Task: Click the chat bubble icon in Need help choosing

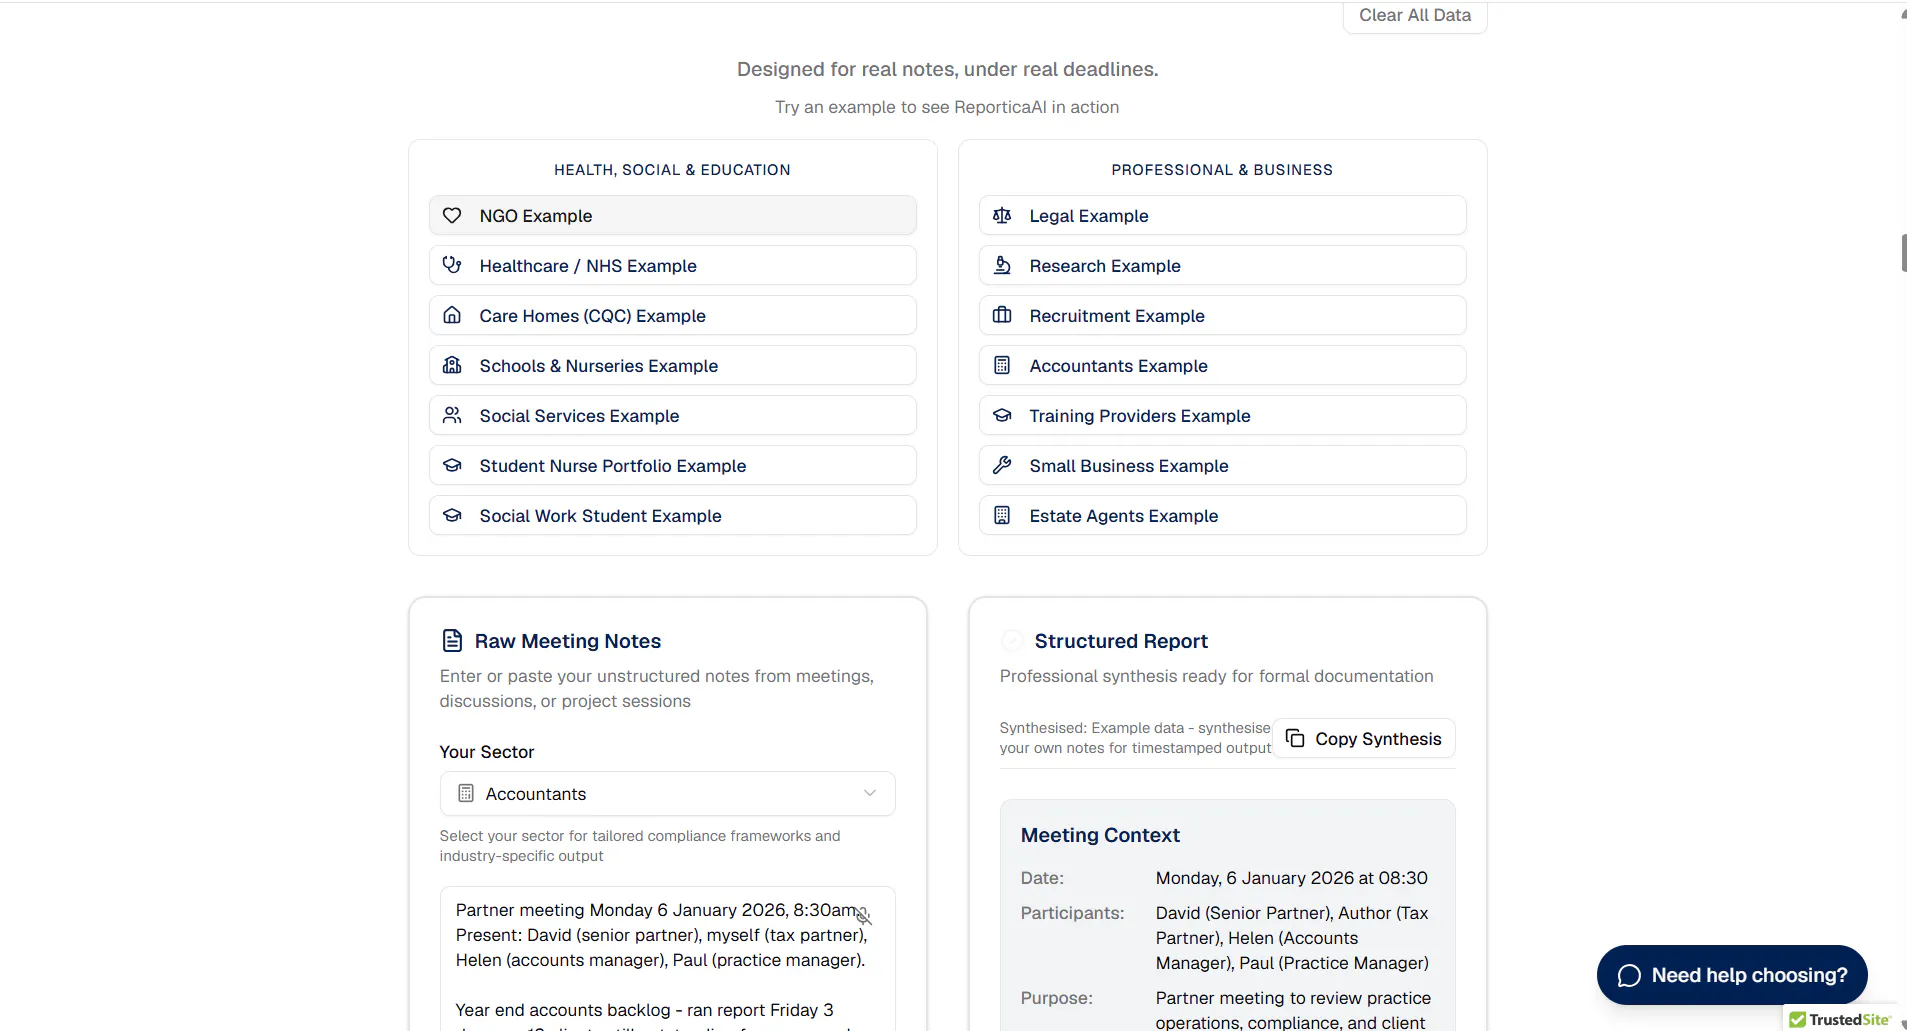Action: click(x=1629, y=975)
